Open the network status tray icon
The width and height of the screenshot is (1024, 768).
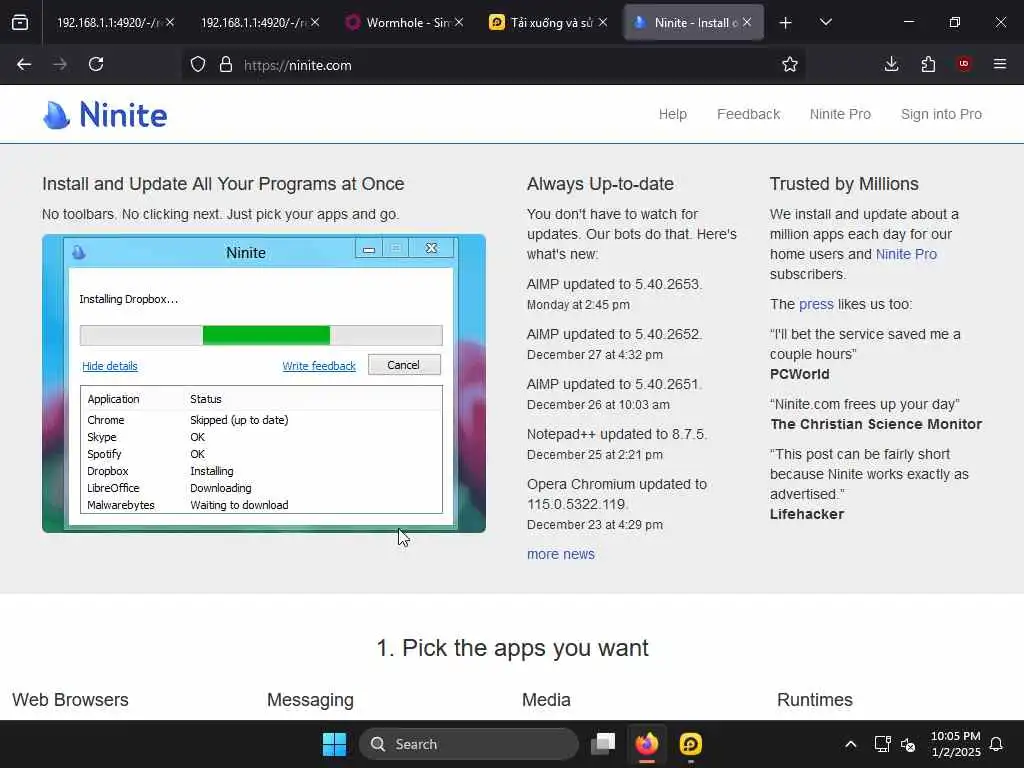click(x=882, y=744)
